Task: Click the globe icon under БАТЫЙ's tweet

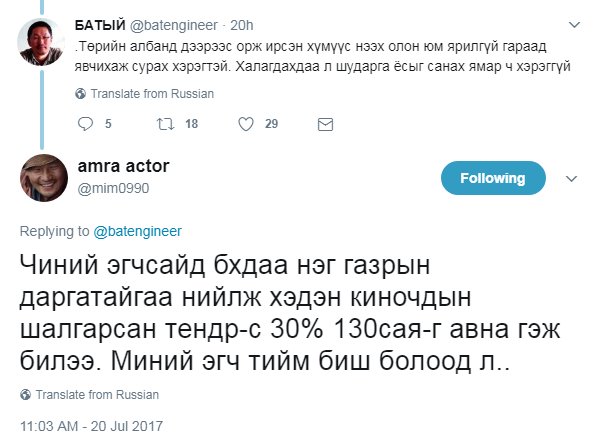Action: click(81, 94)
